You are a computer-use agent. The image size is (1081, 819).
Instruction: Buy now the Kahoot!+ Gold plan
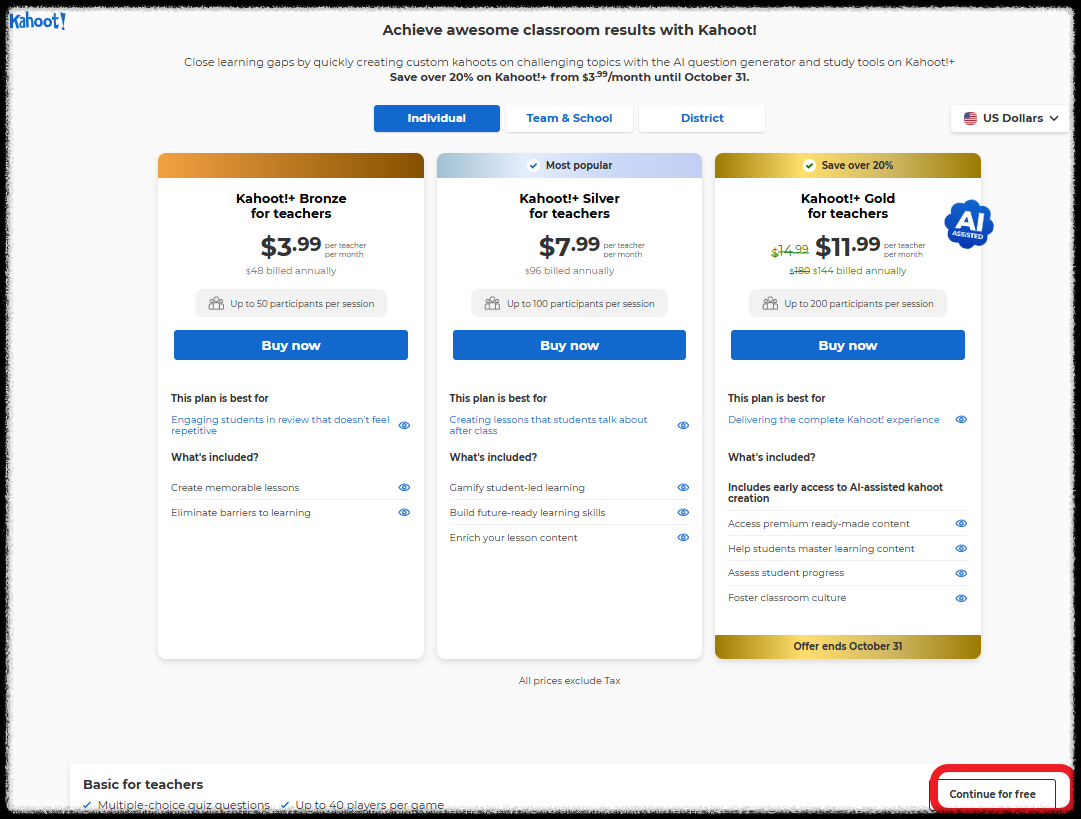pos(848,345)
